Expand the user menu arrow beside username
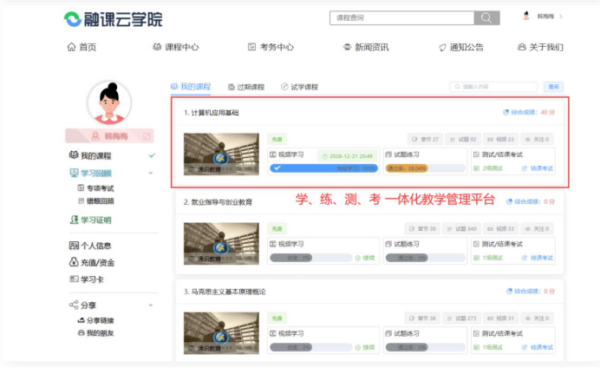 (x=561, y=16)
